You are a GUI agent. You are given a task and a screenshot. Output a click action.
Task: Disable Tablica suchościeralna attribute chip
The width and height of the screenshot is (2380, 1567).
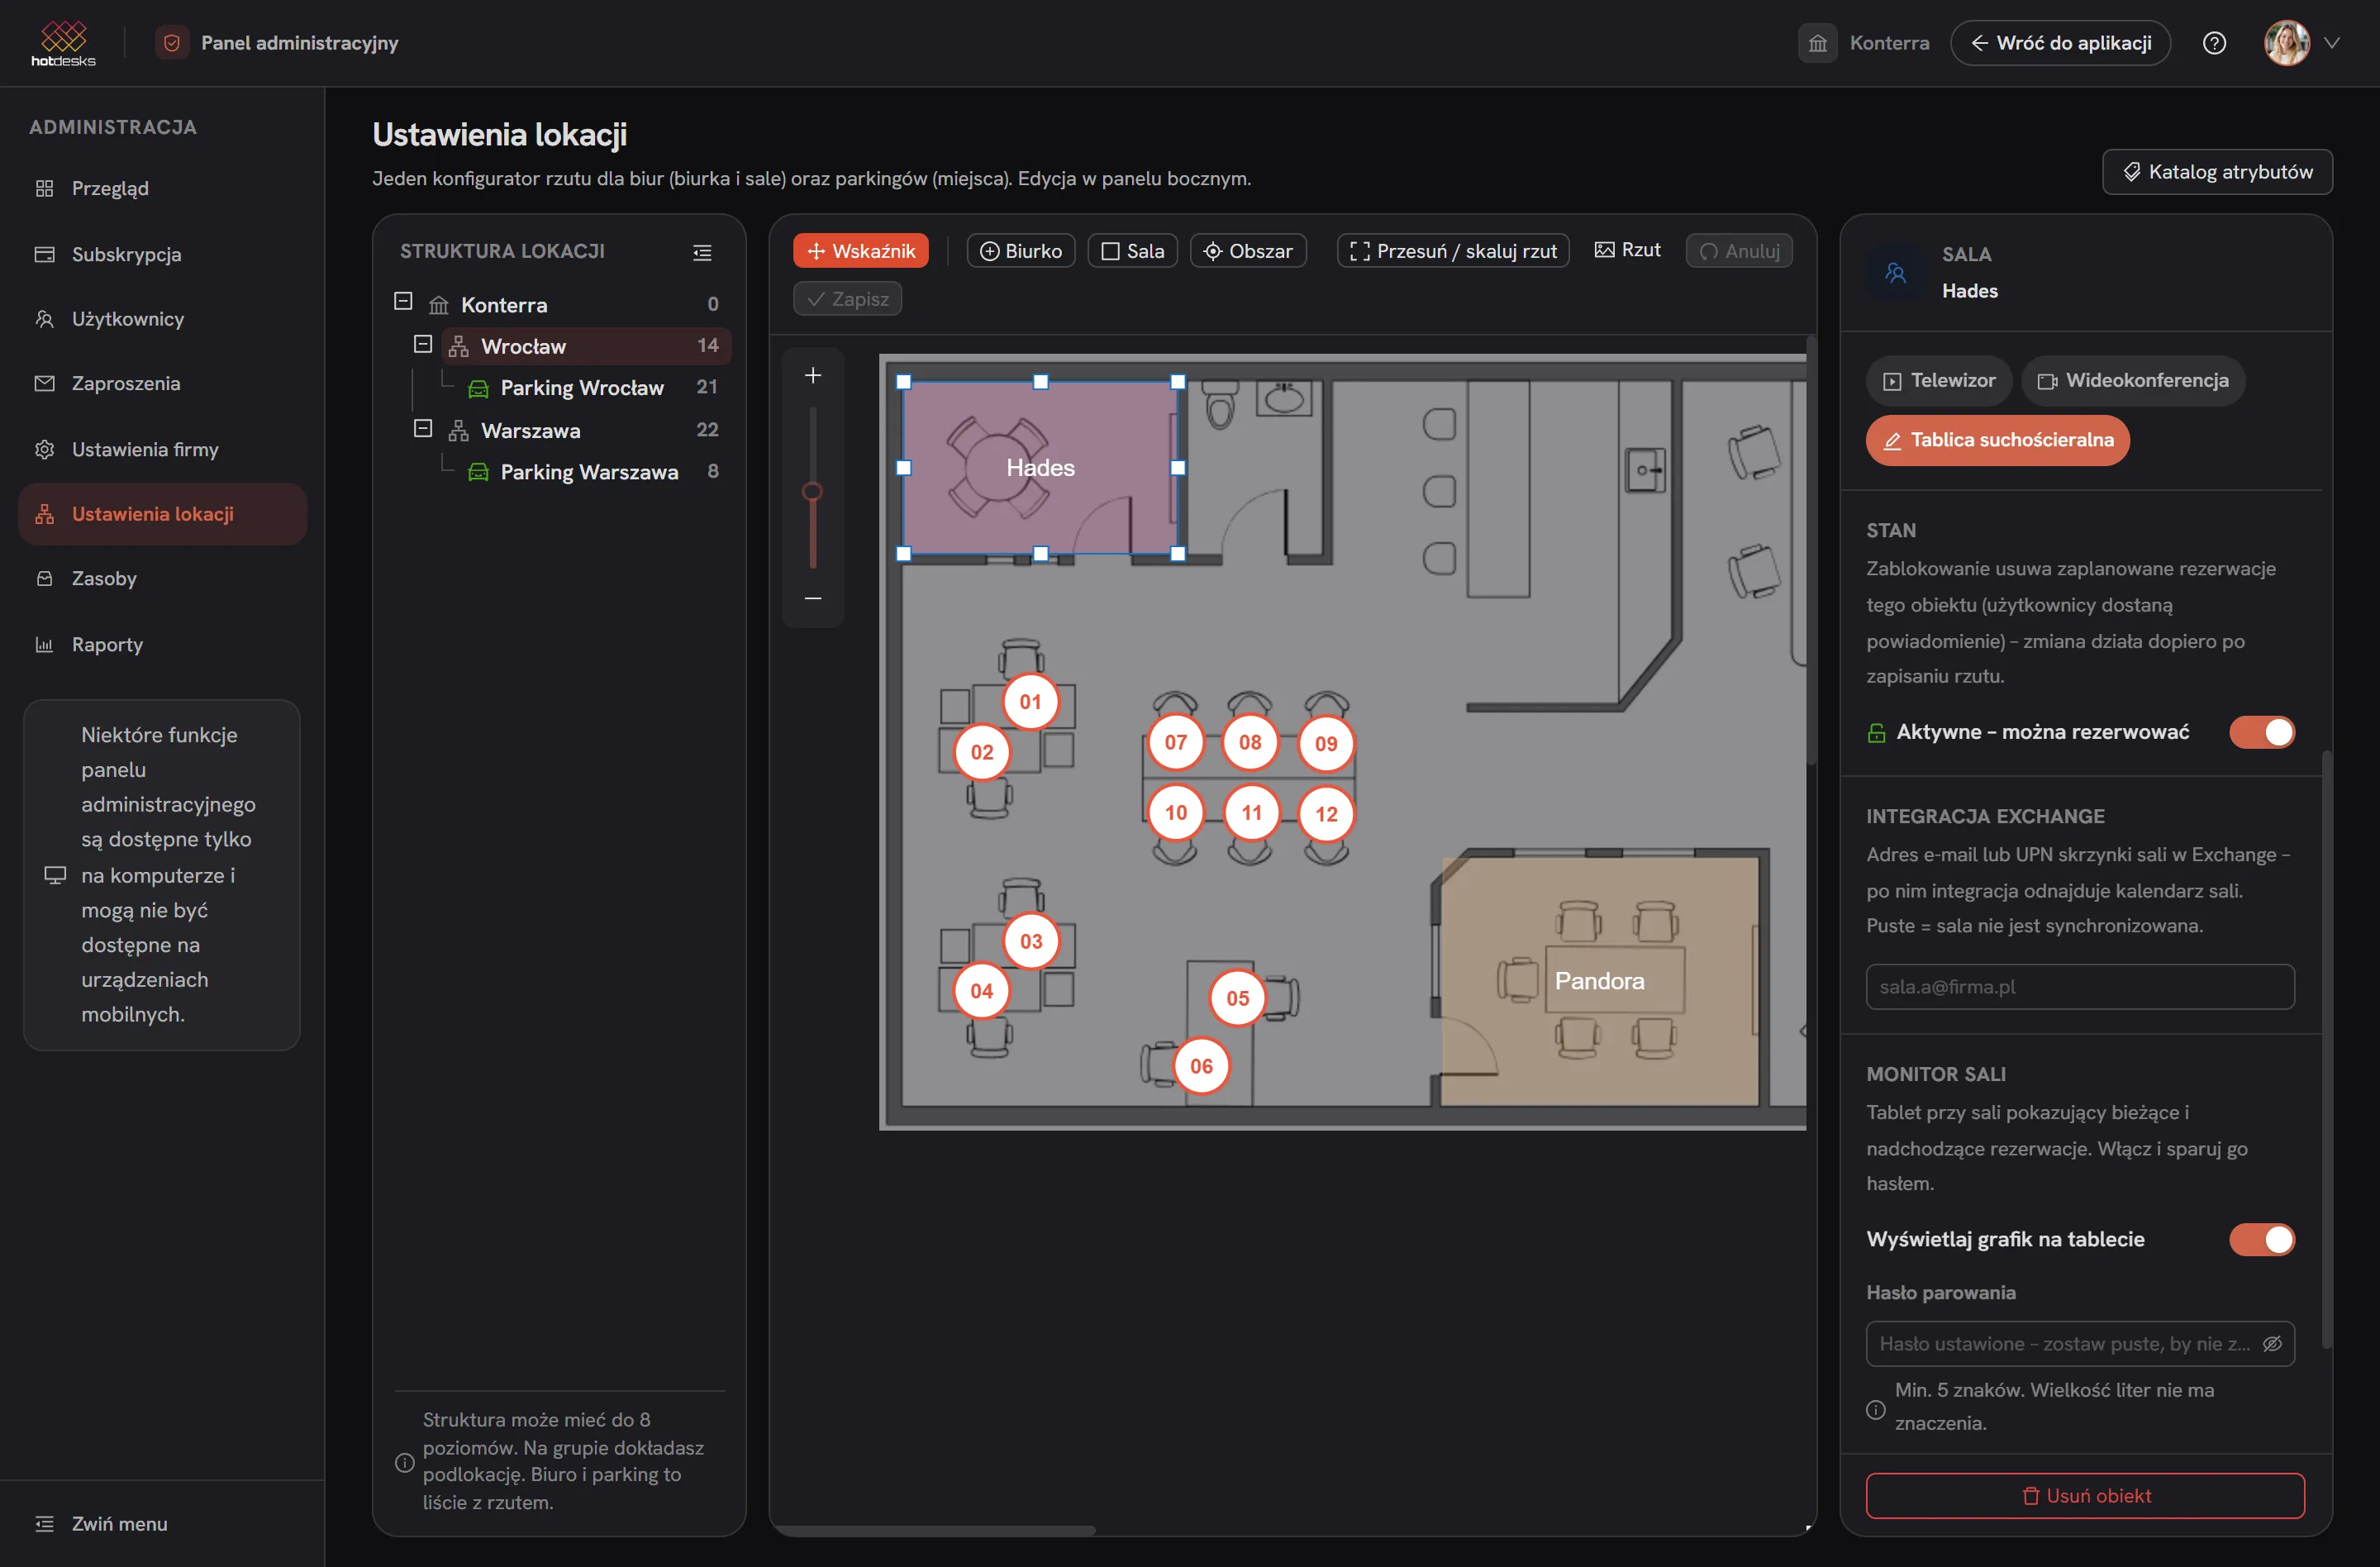tap(1997, 440)
